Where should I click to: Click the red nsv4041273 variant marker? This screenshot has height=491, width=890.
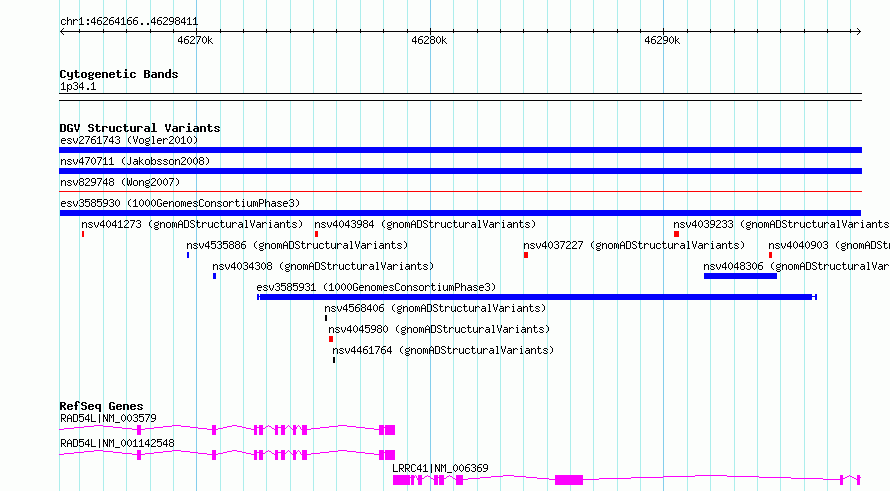click(x=83, y=234)
